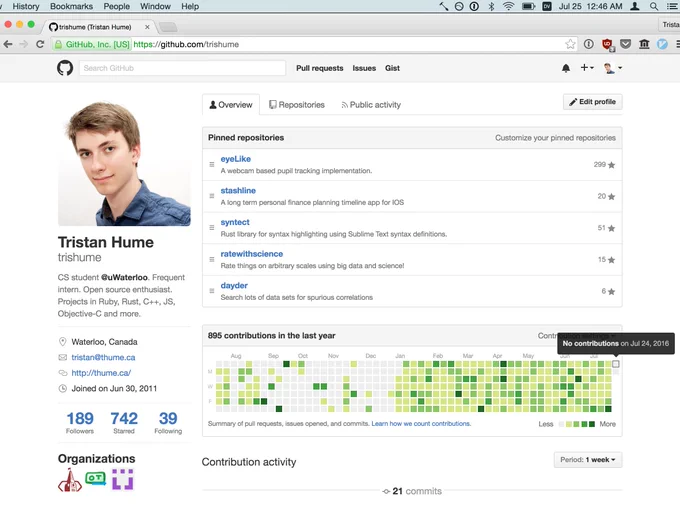
Task: Open the History menu
Action: (26, 6)
